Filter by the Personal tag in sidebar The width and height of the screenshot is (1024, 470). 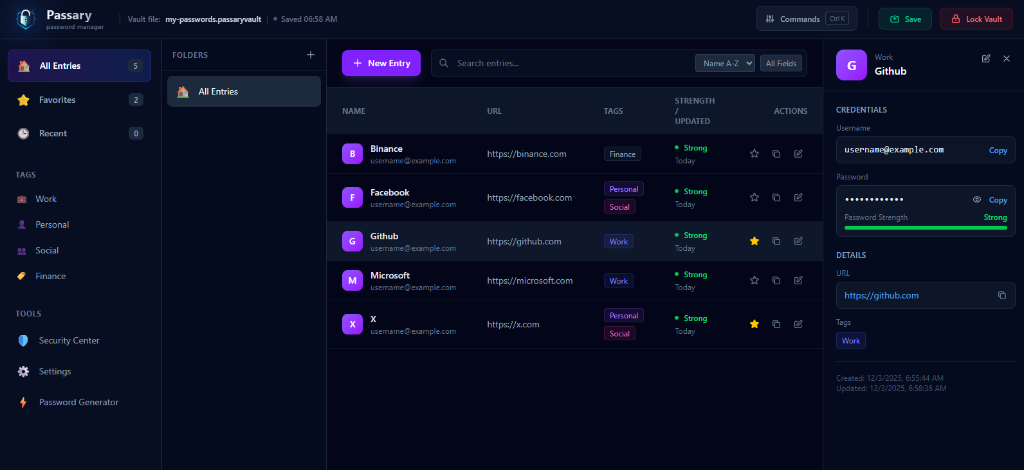point(52,225)
